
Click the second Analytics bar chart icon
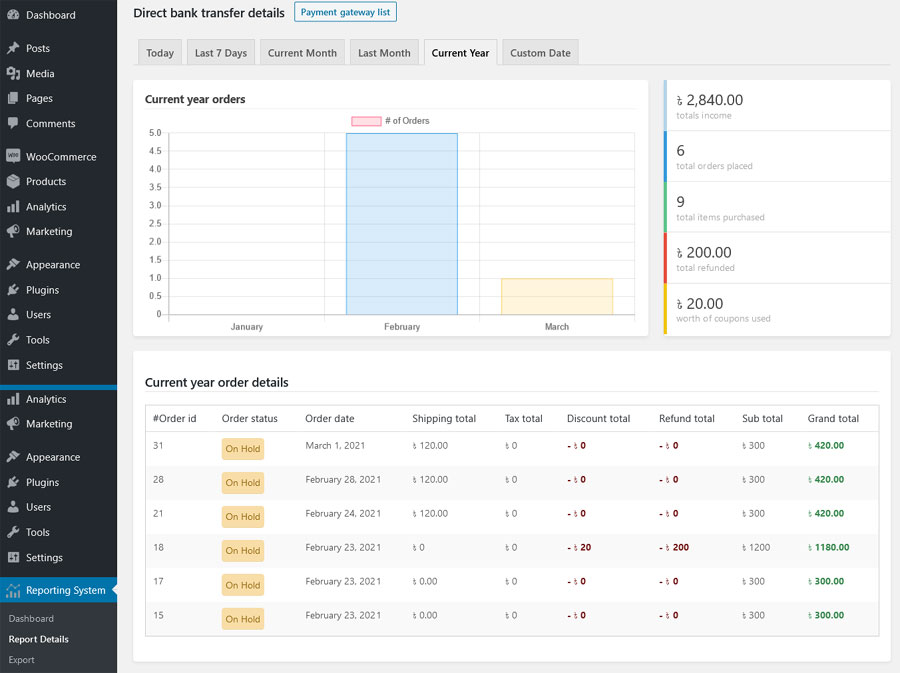coord(13,399)
